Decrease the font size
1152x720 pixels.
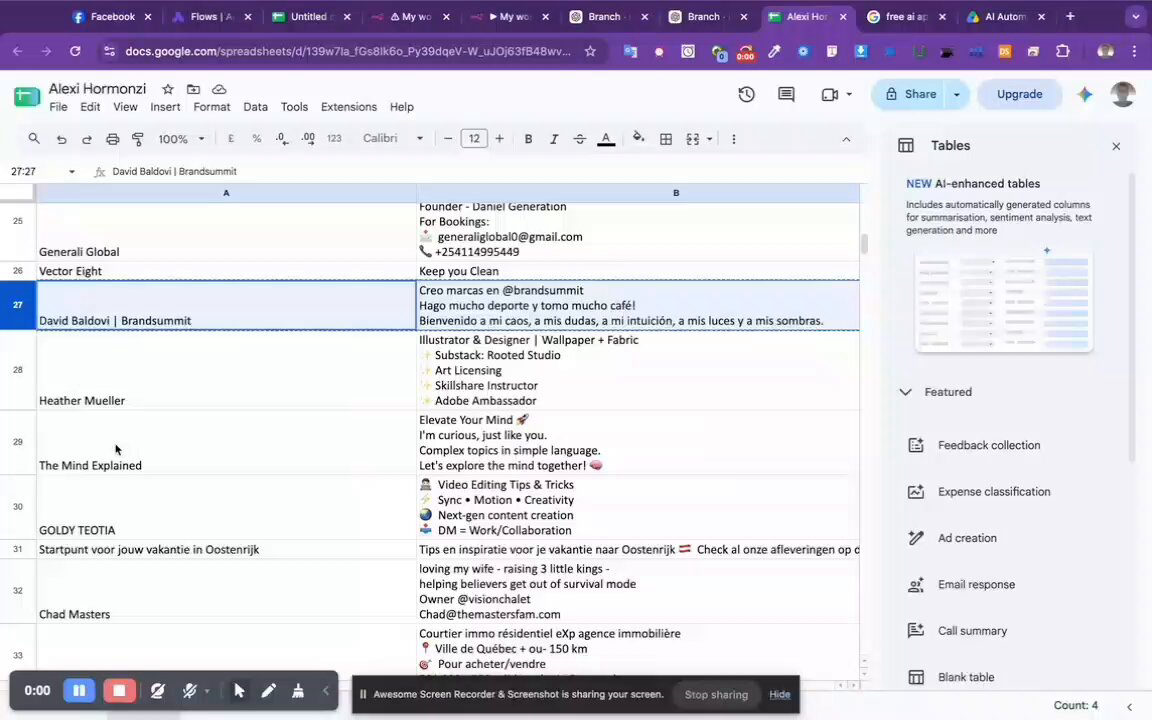[x=447, y=138]
